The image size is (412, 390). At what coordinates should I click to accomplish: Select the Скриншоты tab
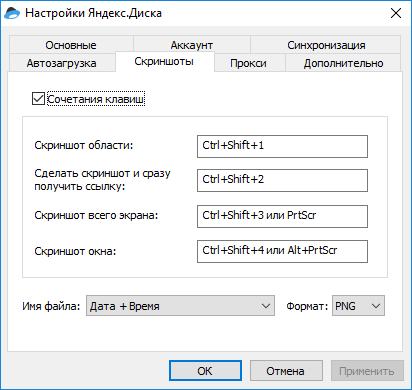click(164, 61)
